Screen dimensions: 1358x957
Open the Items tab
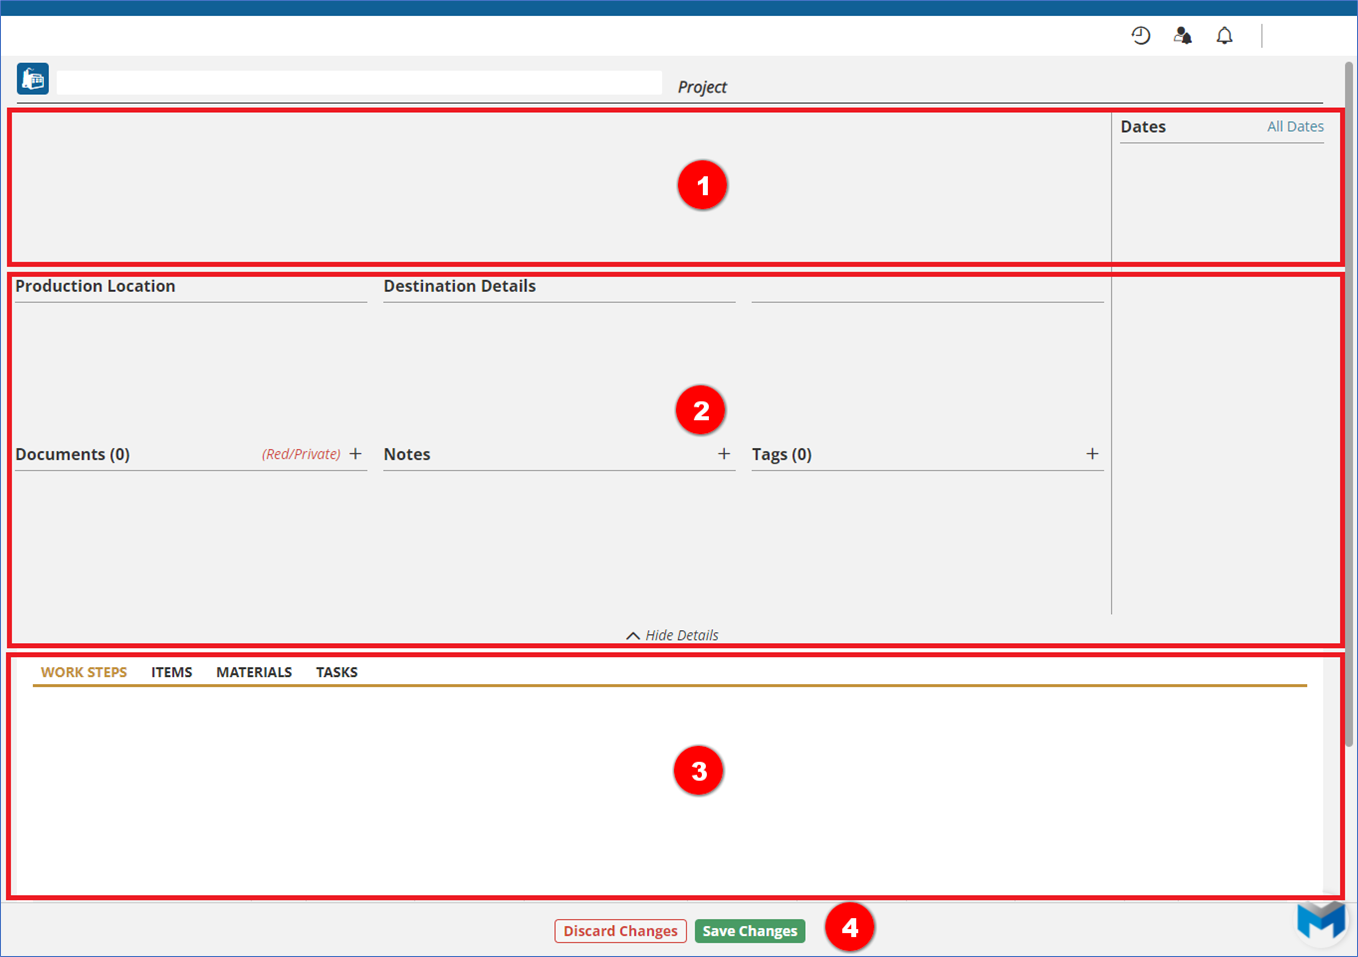[172, 672]
